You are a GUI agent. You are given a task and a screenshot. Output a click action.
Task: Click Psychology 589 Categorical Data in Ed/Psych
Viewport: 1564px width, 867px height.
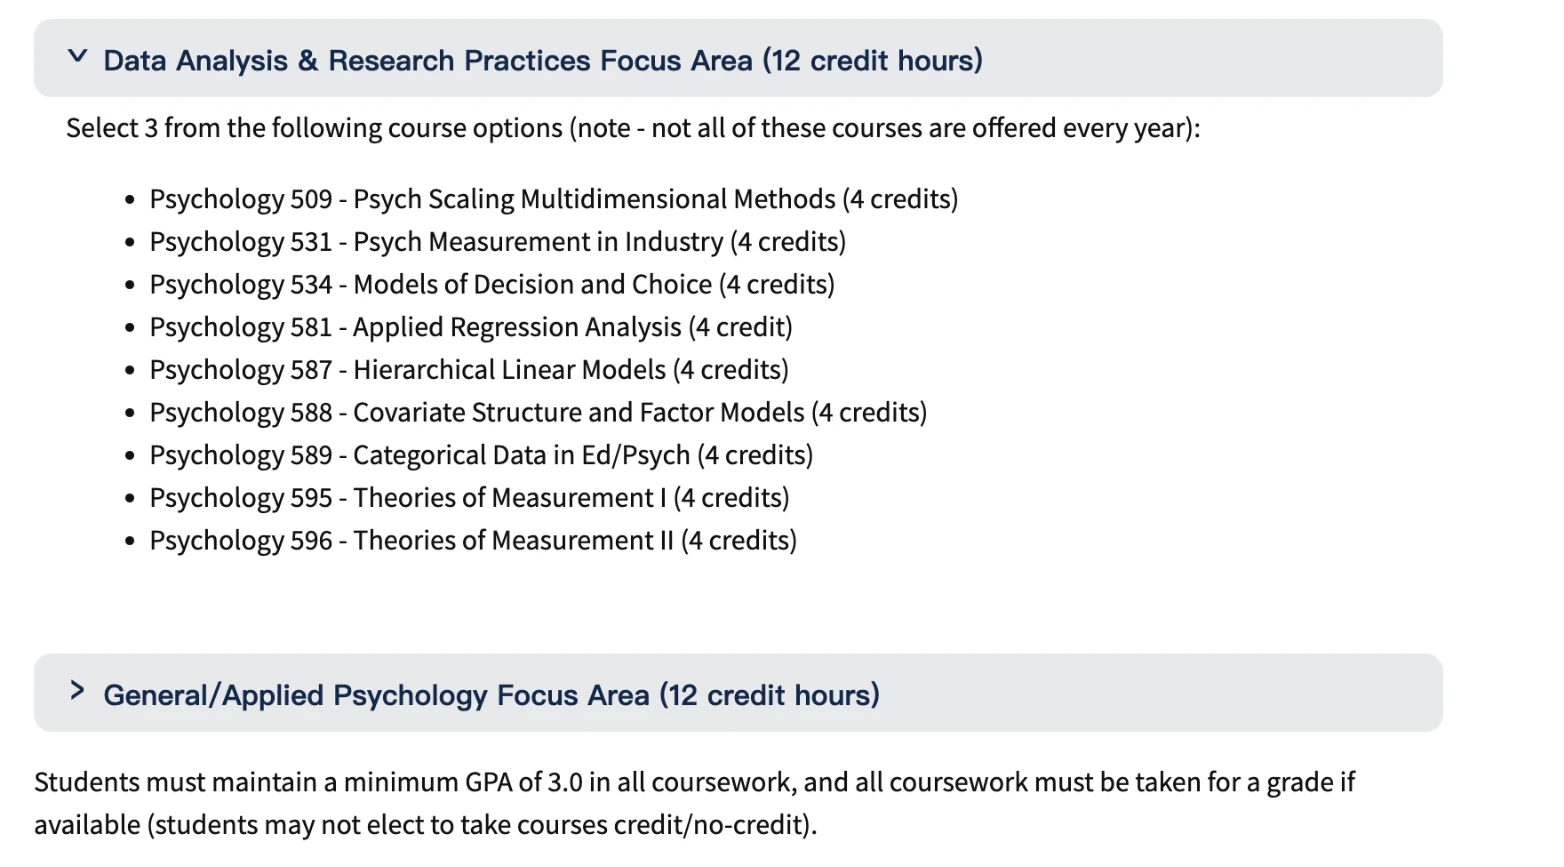tap(481, 456)
